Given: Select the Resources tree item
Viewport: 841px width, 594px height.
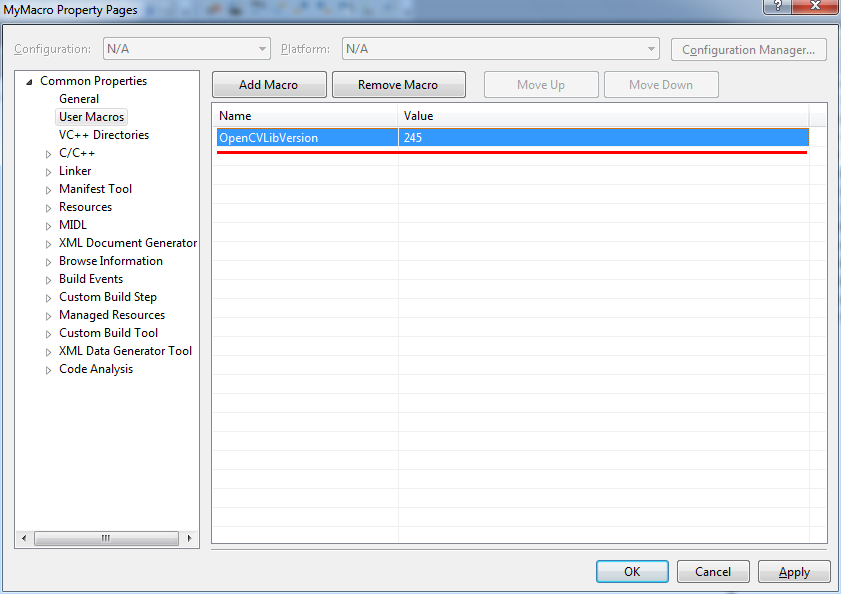Looking at the screenshot, I should click(x=85, y=207).
